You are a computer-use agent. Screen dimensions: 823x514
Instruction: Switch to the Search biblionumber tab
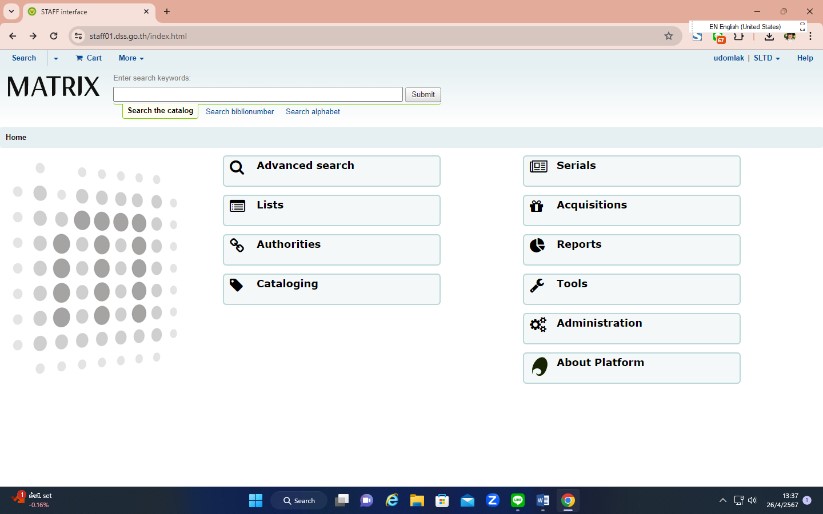point(239,112)
